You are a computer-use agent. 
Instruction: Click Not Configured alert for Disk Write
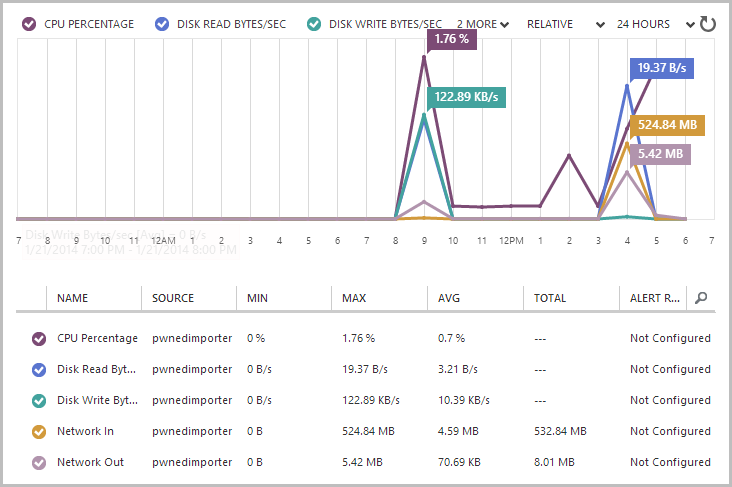670,400
